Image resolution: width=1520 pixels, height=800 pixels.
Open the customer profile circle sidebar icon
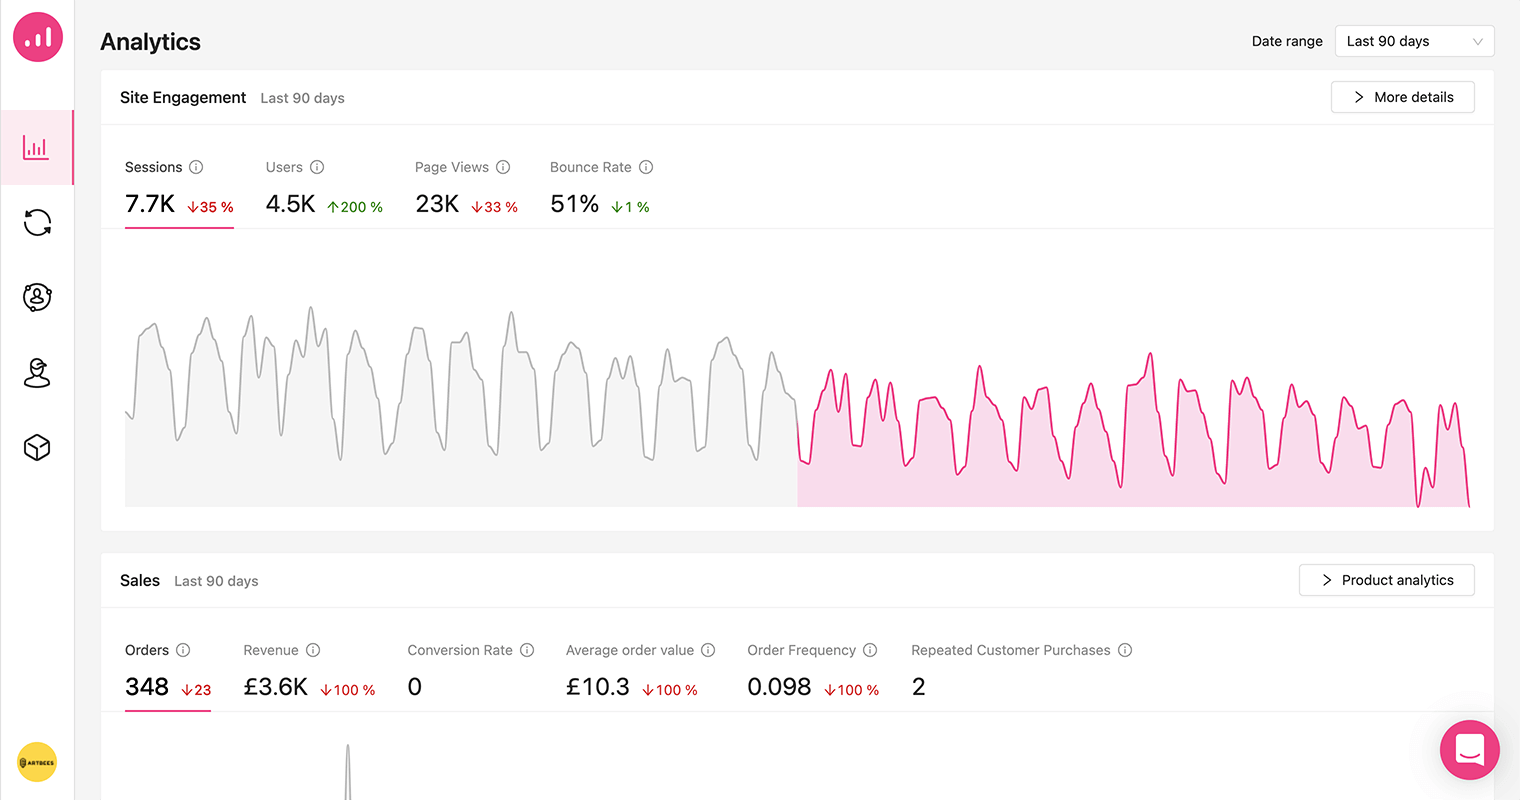37,297
